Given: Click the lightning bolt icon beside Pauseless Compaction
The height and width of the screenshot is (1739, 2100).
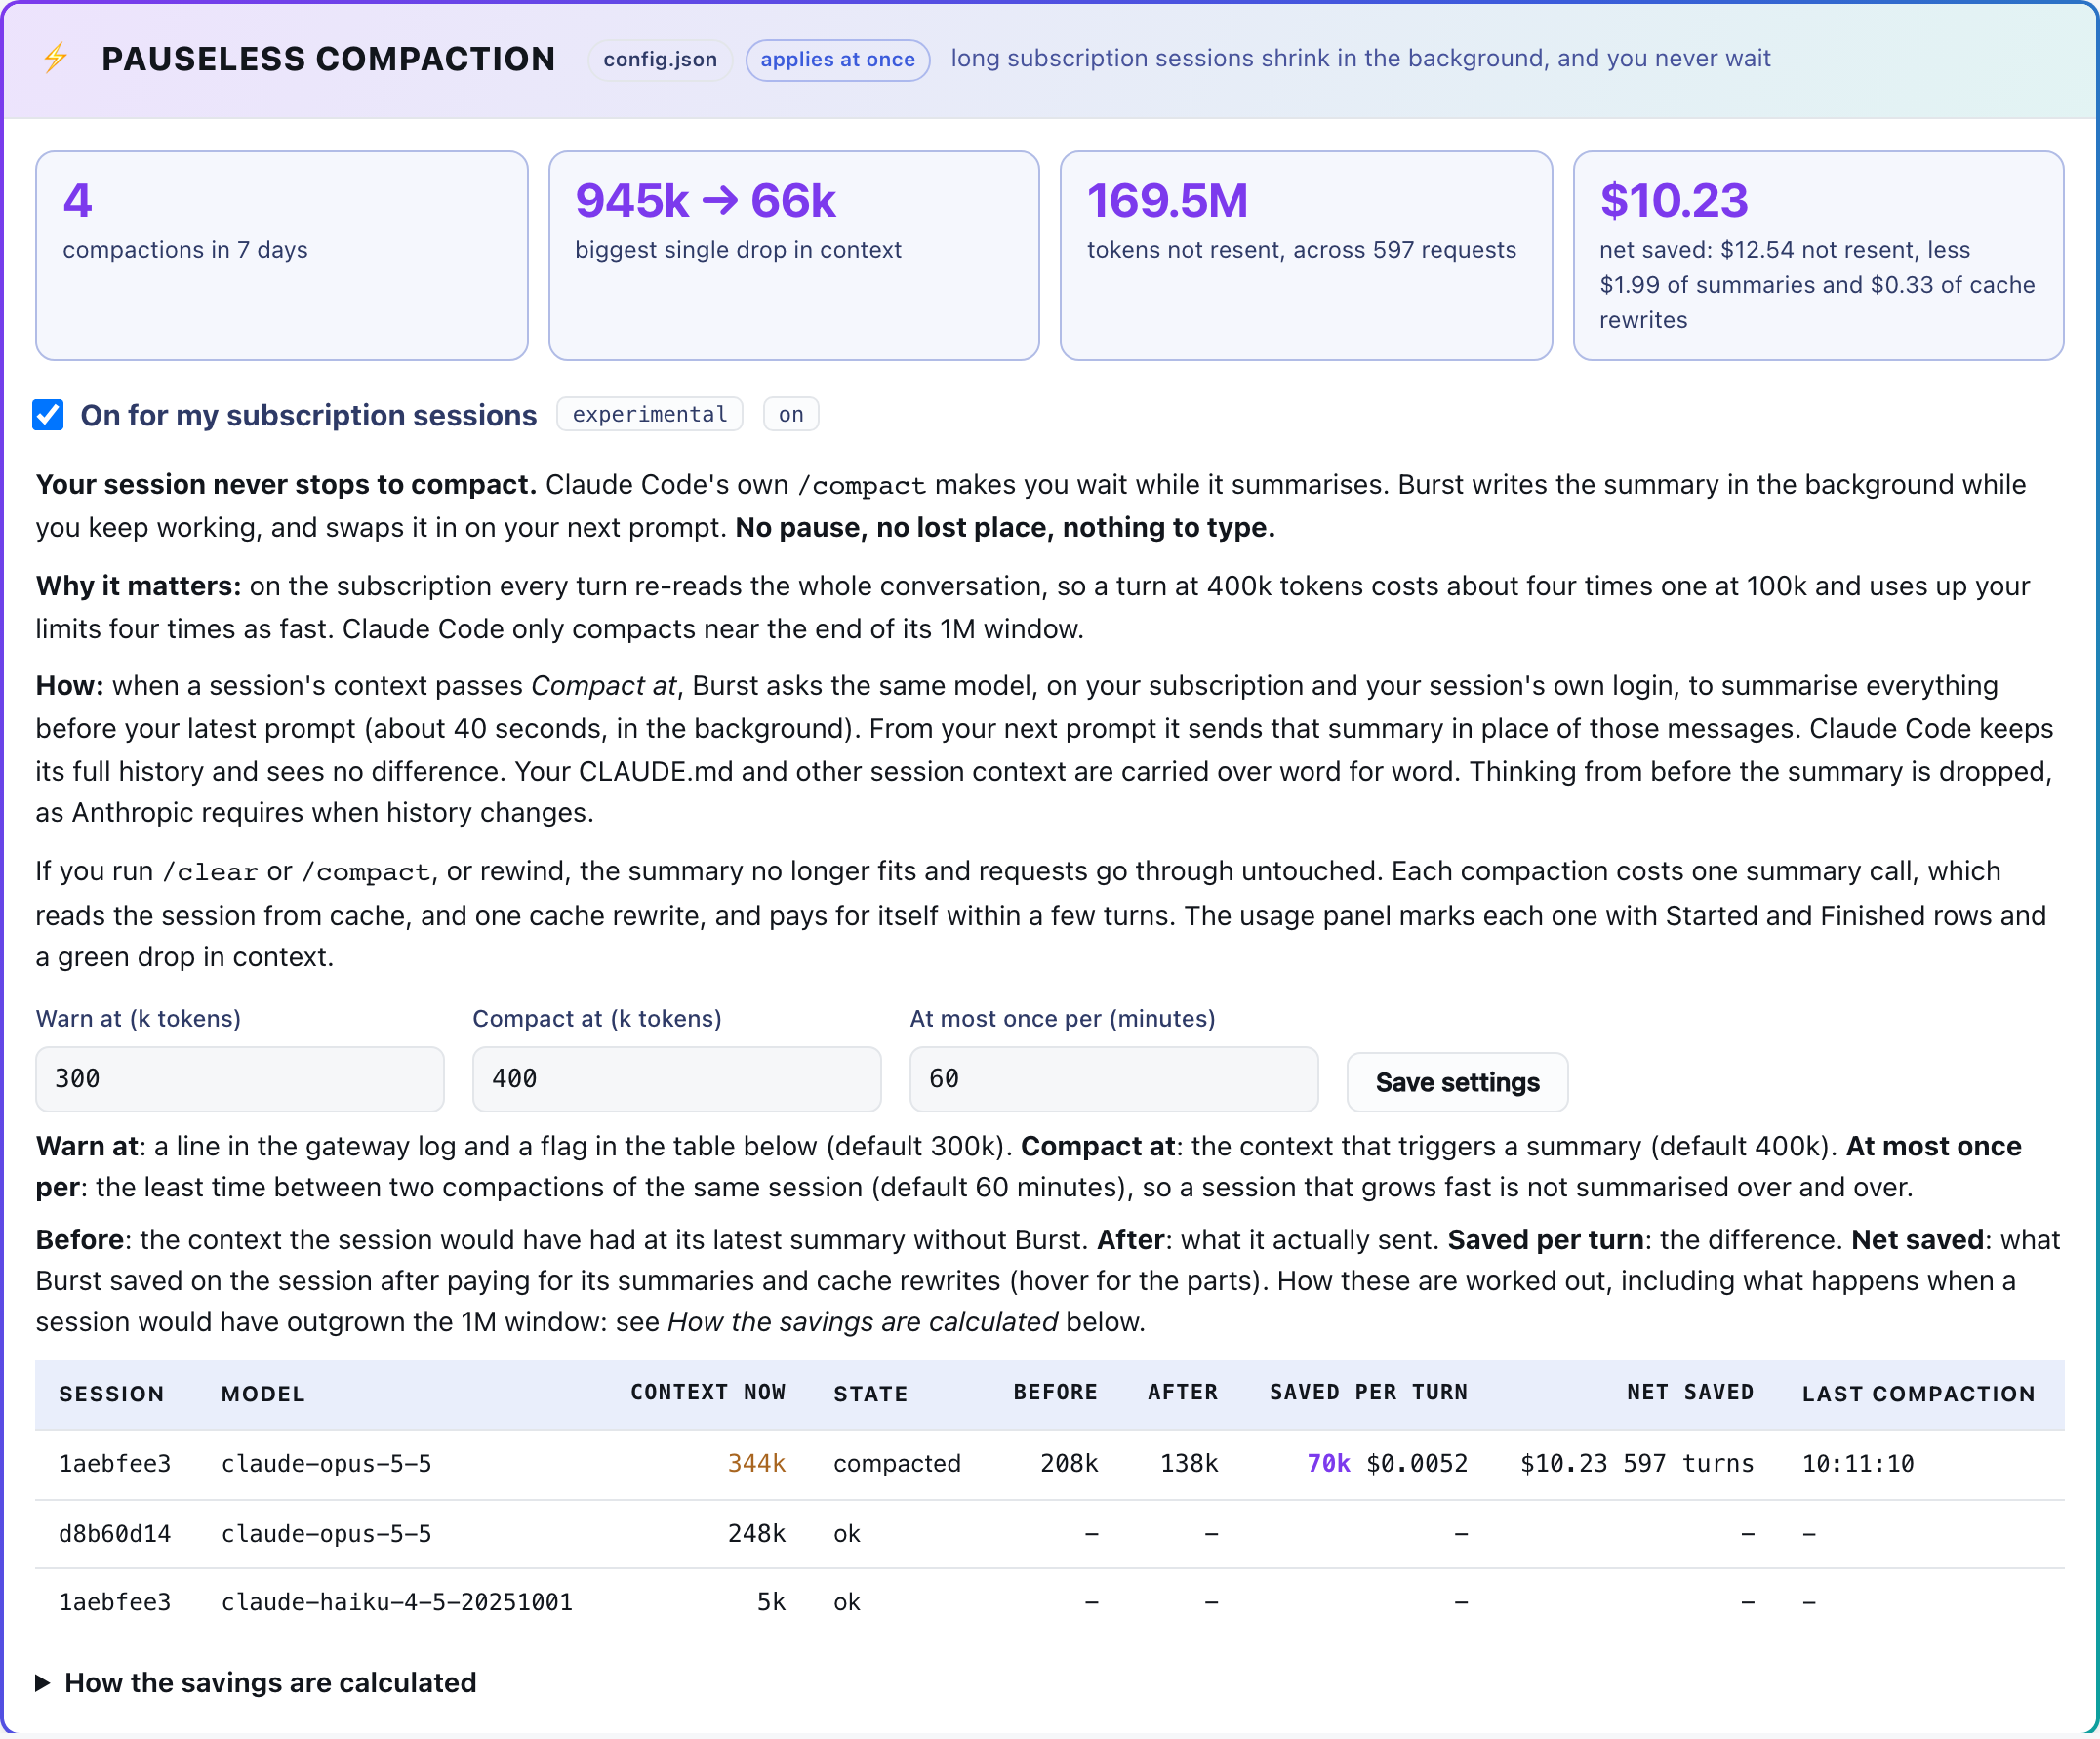Looking at the screenshot, I should click(55, 58).
